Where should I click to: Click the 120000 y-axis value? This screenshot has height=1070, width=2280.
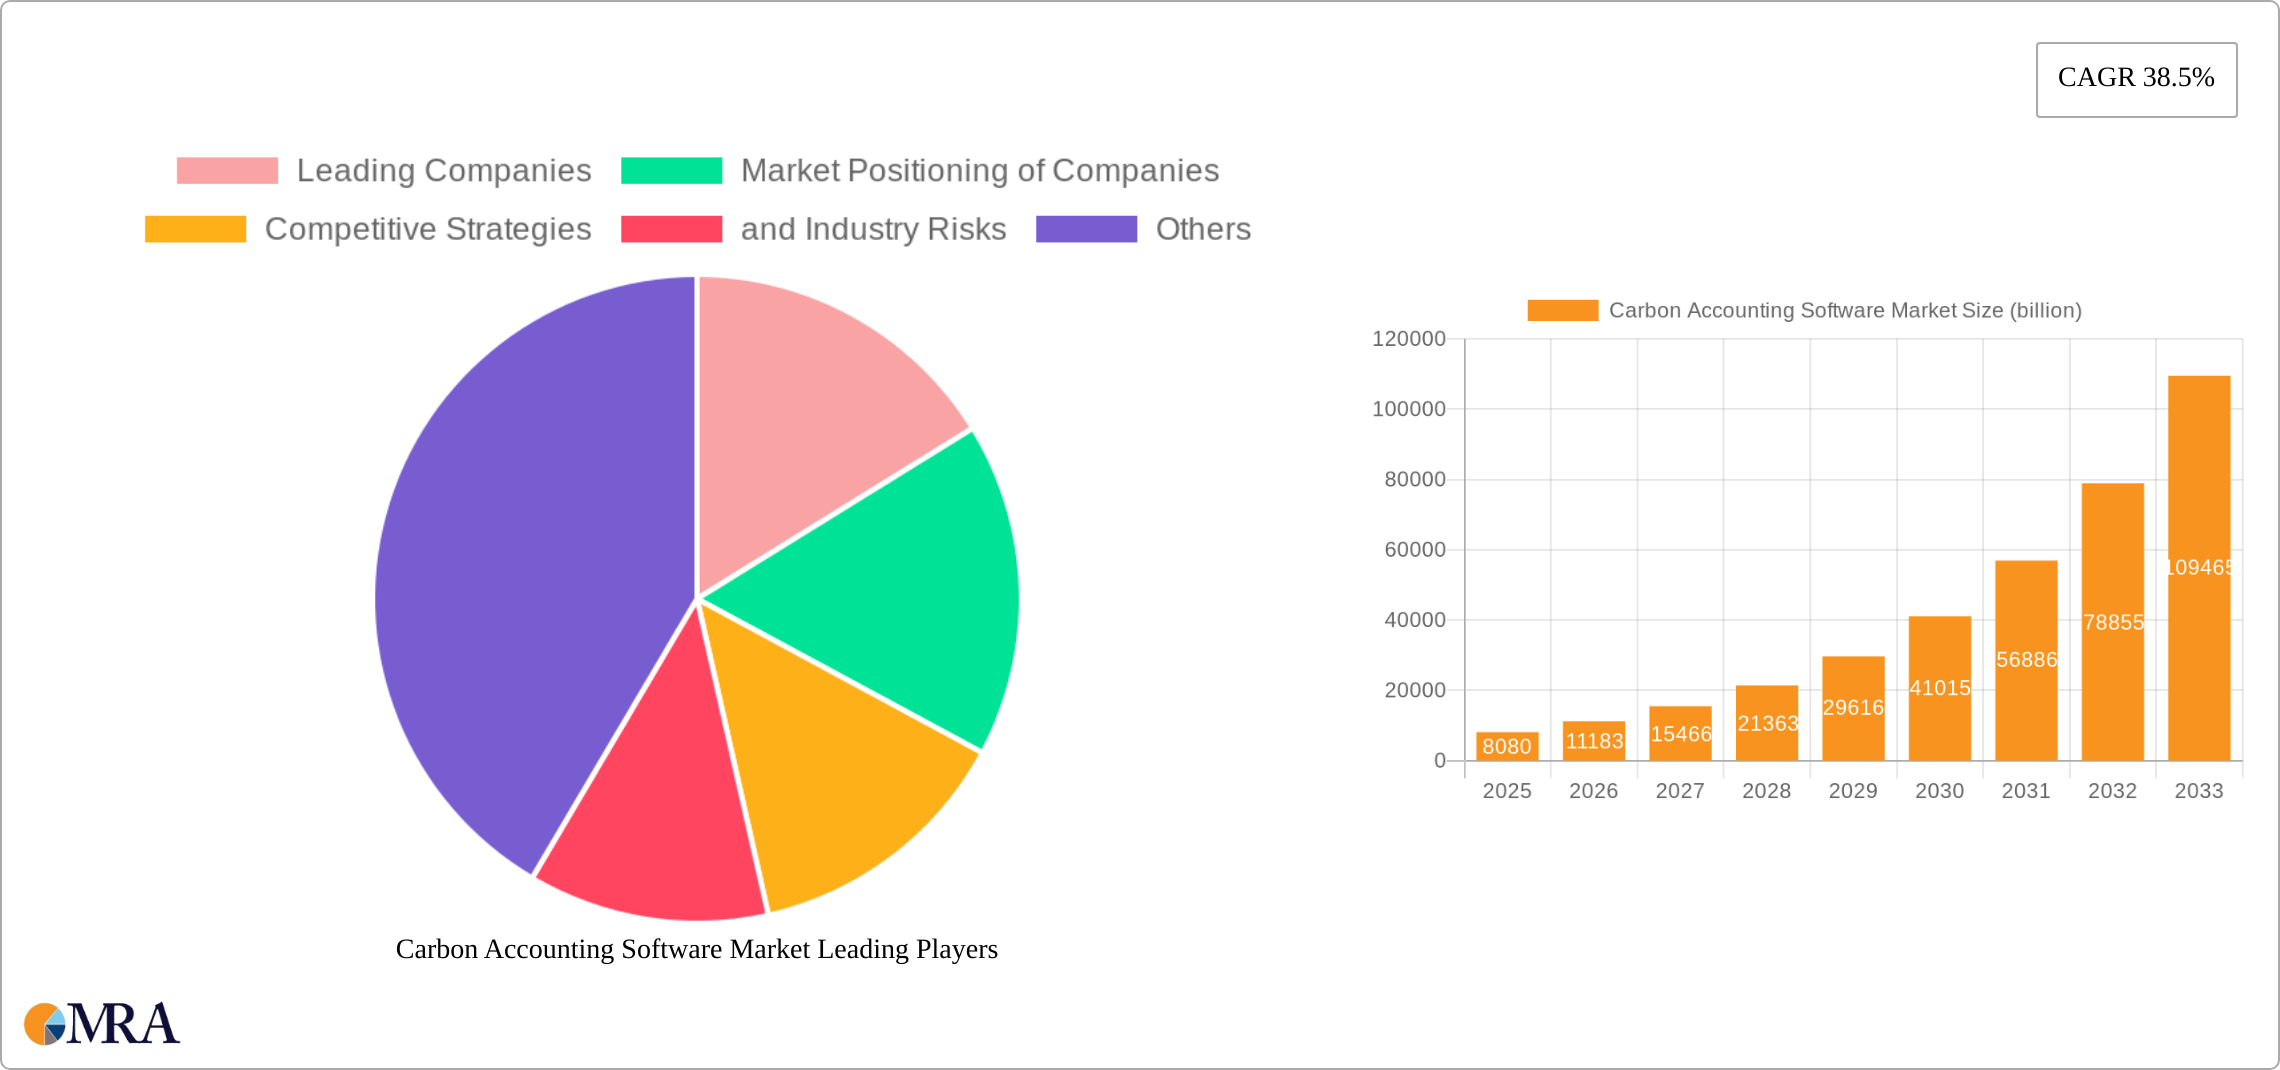tap(1409, 339)
